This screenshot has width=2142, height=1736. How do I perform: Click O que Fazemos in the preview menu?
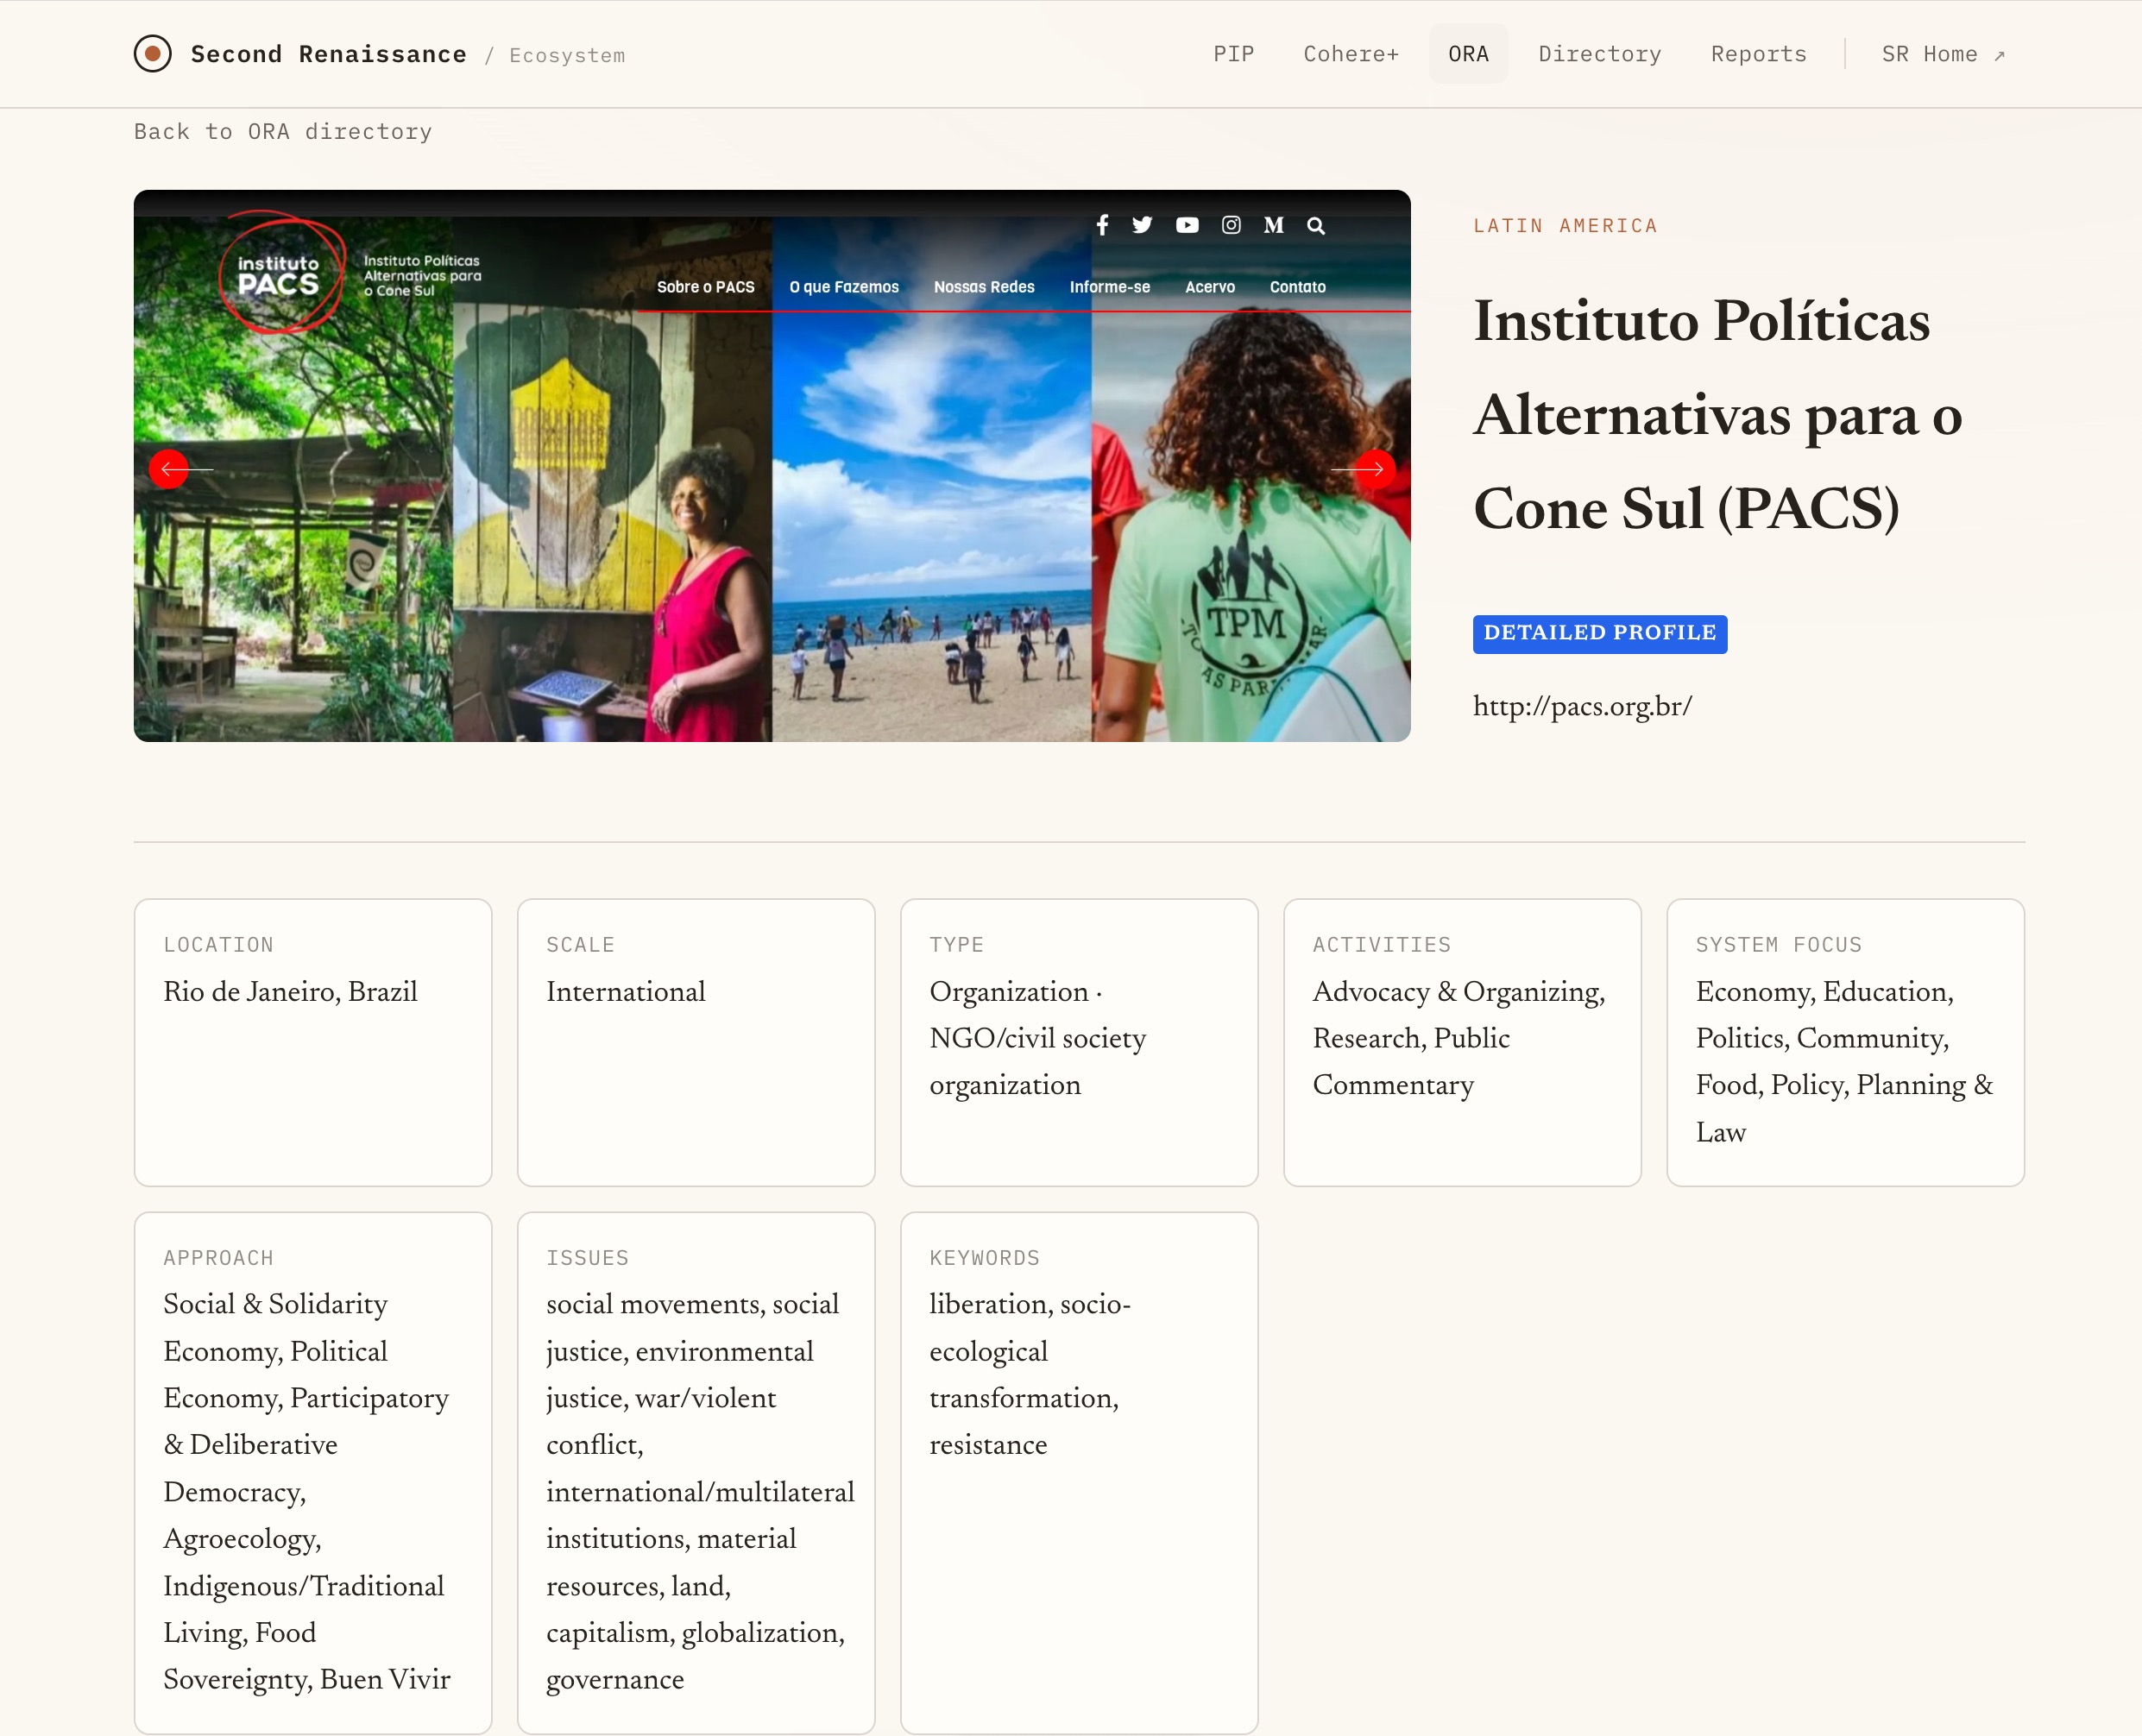pos(844,287)
